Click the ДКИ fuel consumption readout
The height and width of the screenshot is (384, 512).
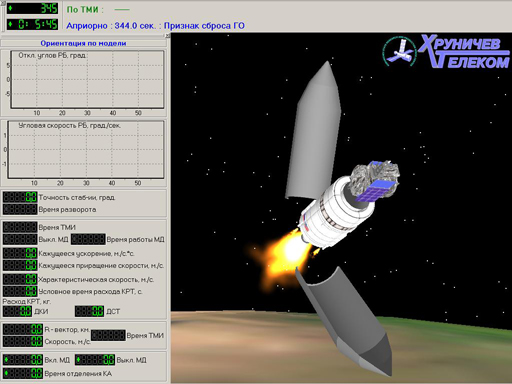pos(17,311)
